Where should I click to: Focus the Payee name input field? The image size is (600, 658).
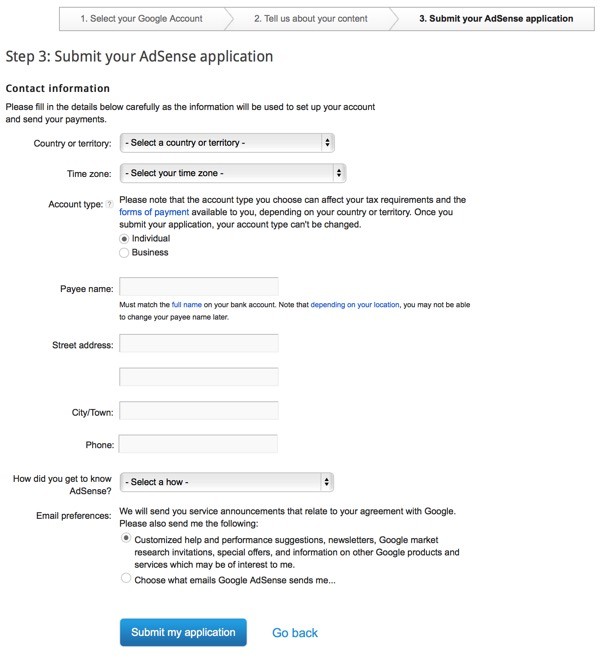pos(199,287)
